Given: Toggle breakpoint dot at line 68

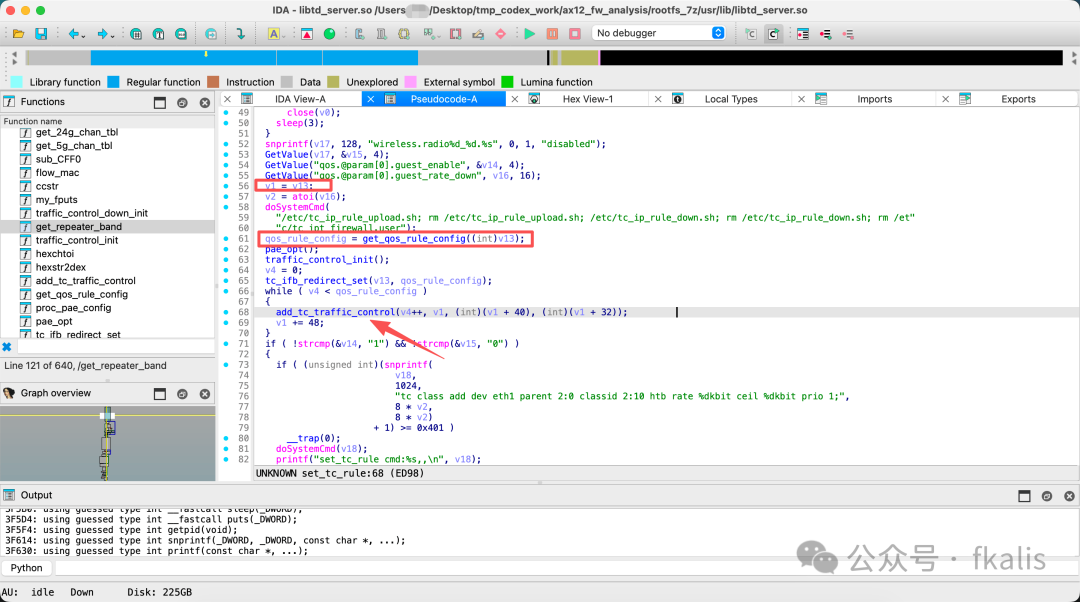Looking at the screenshot, I should click(x=226, y=312).
